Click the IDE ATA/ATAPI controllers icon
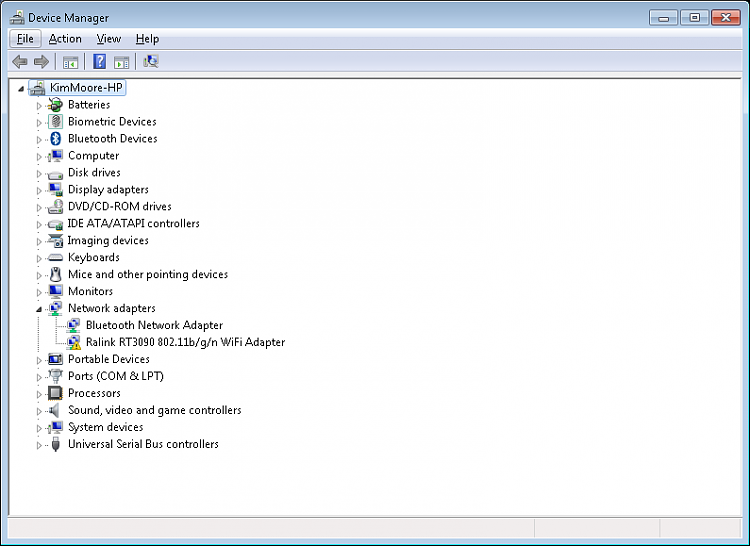Viewport: 750px width, 546px height. 55,224
